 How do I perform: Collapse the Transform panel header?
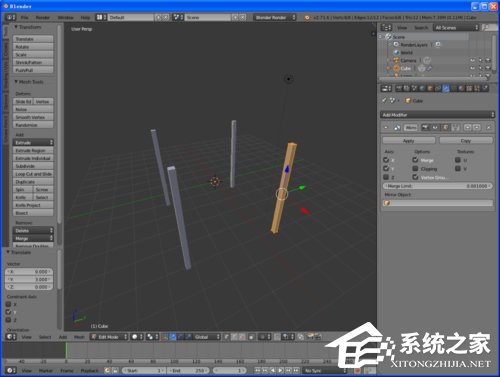point(28,27)
